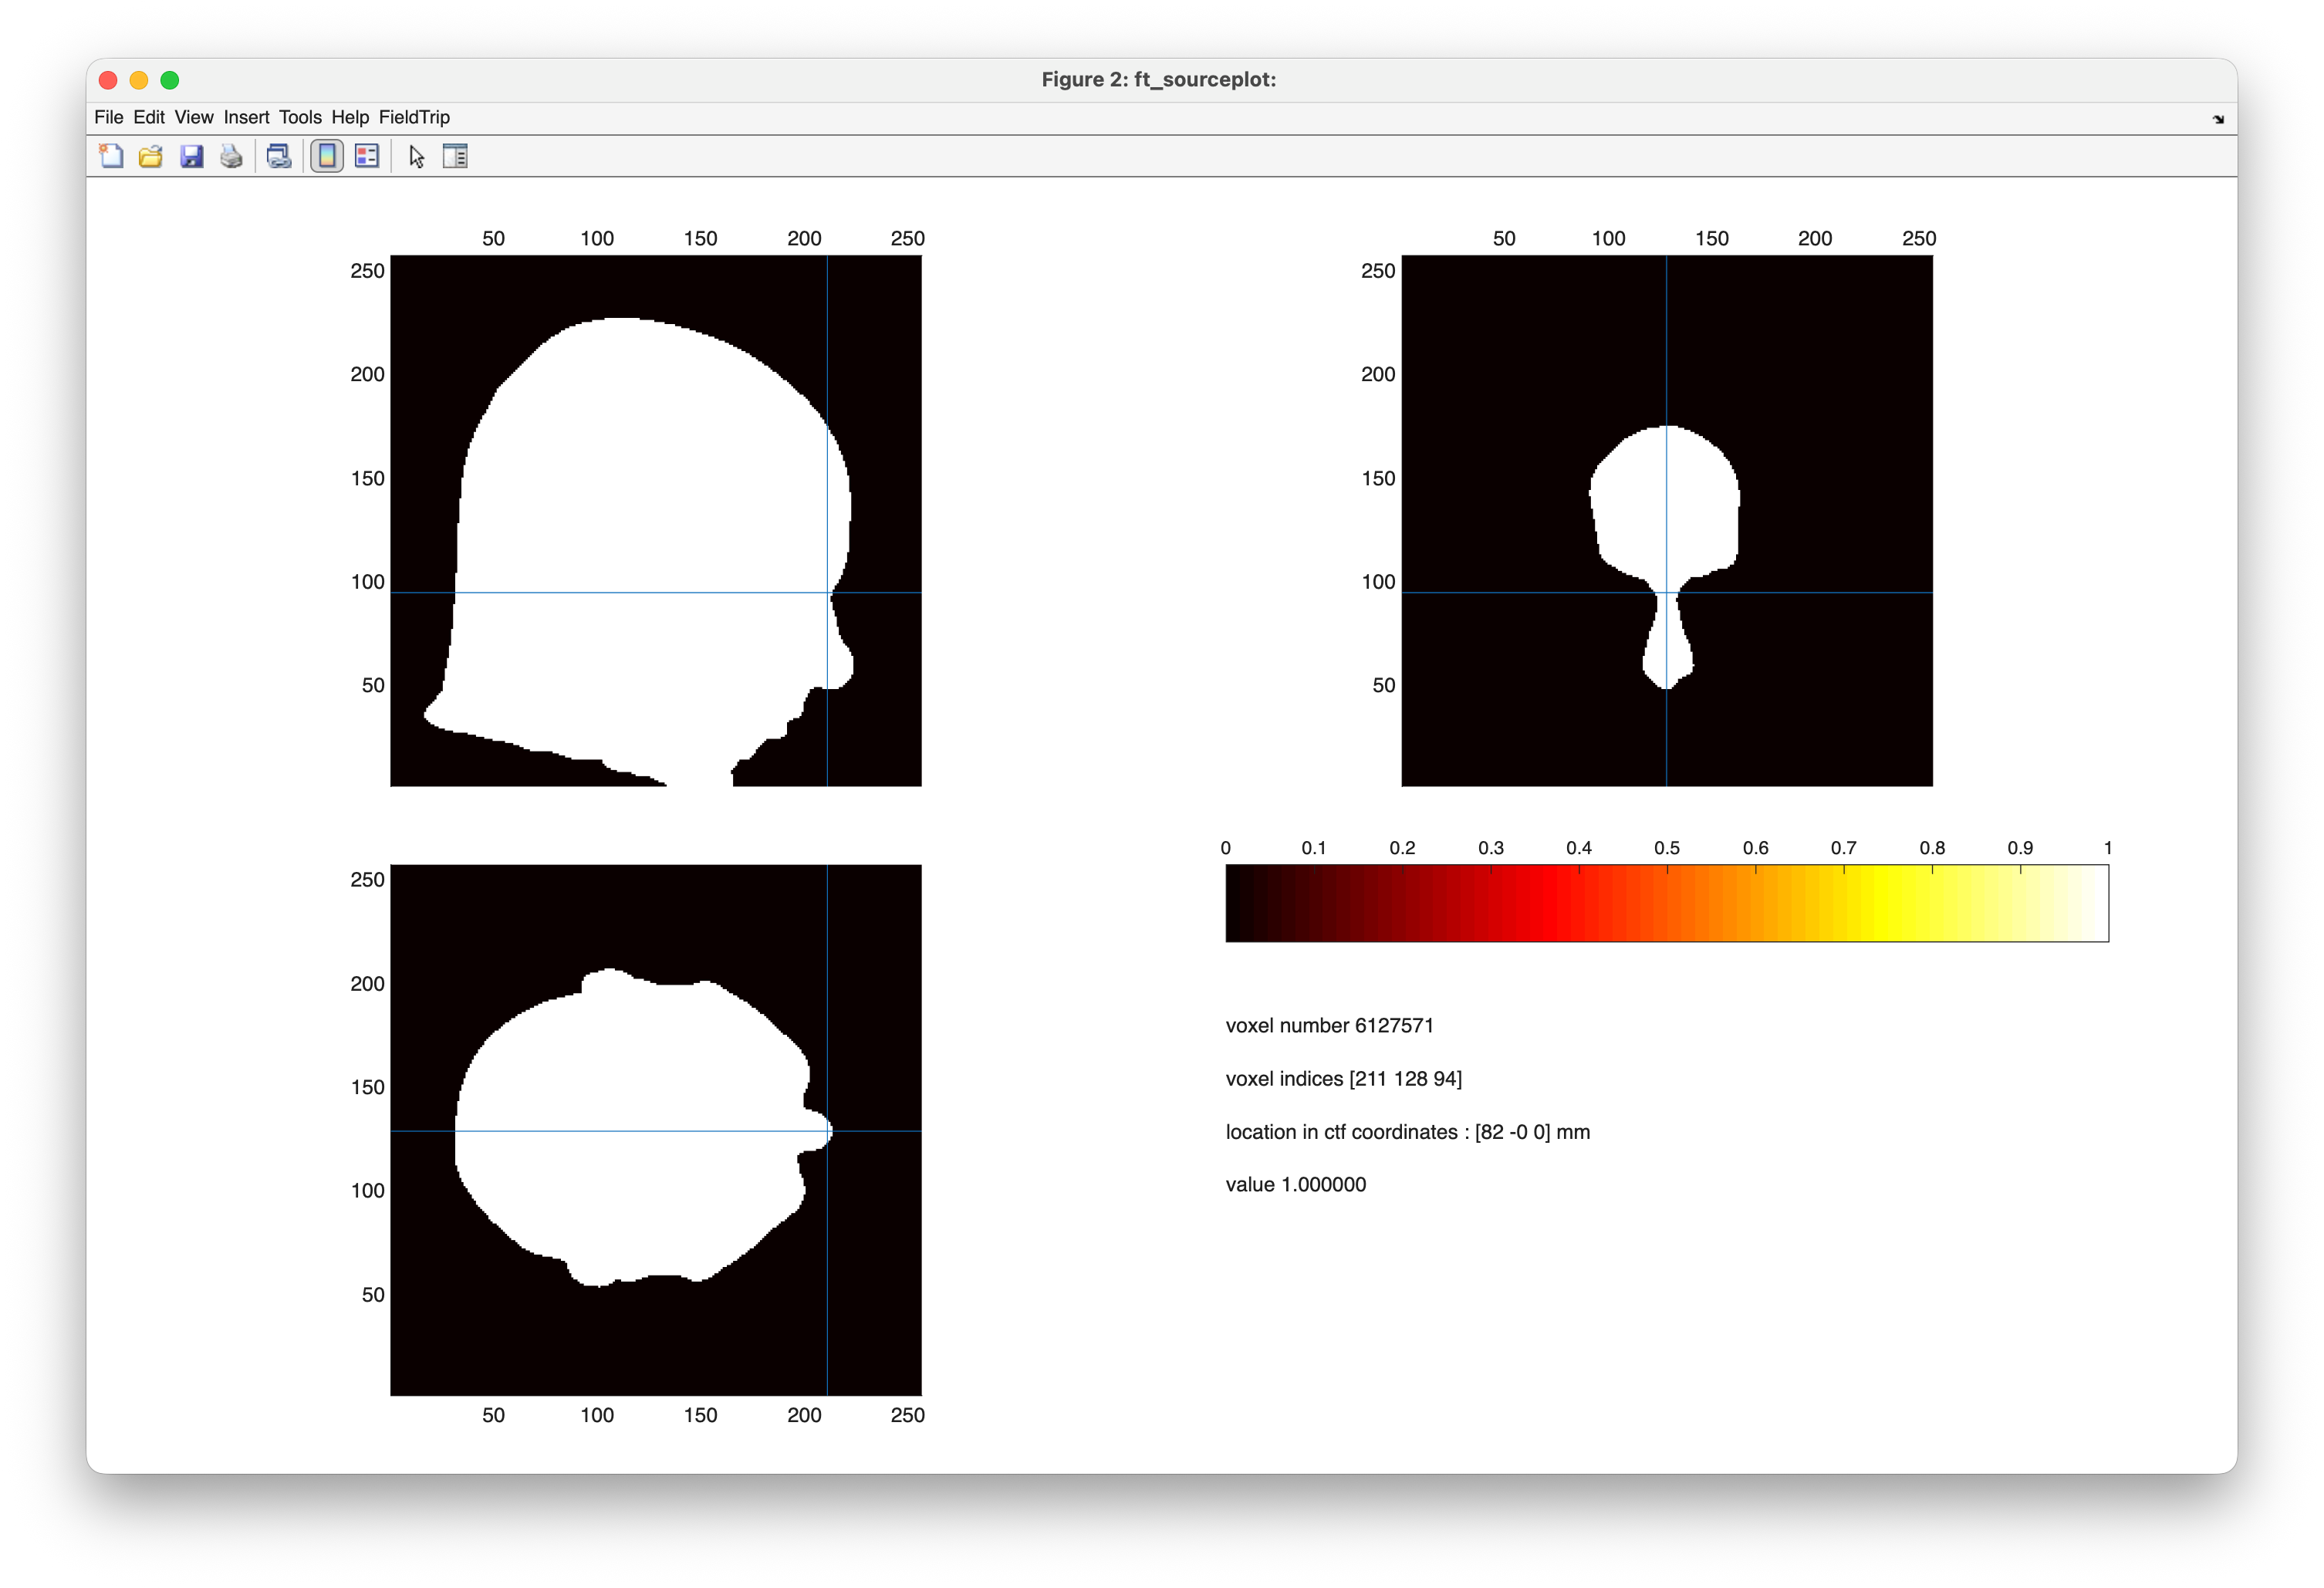Expand the Insert menu
2324x1588 pixels.
coord(246,117)
